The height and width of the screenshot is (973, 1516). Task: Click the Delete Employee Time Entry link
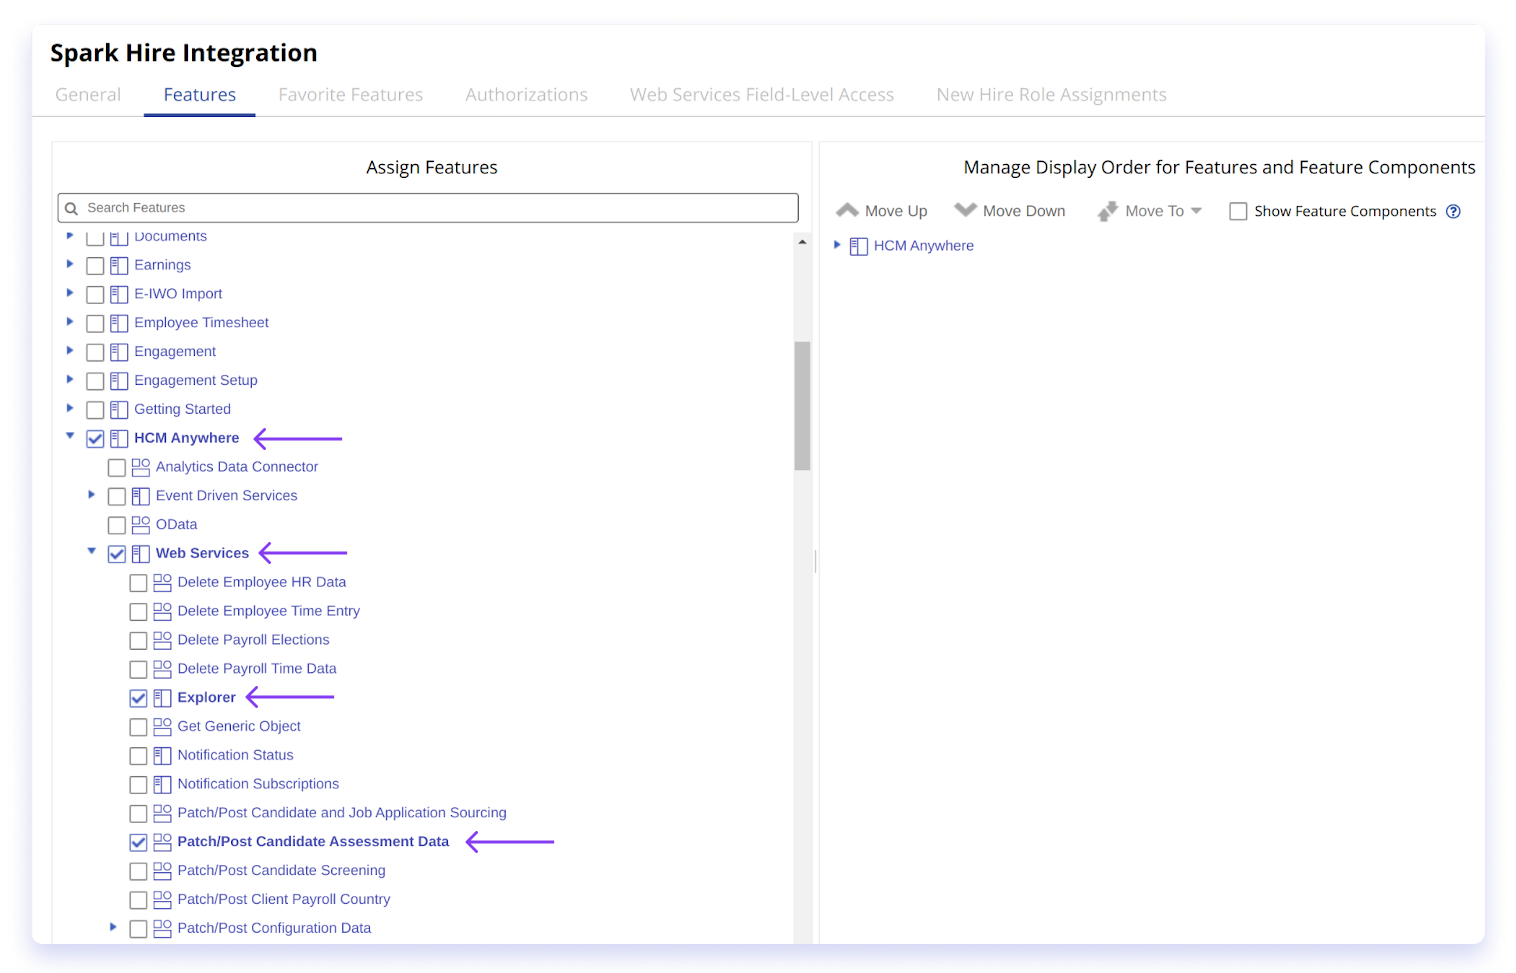268,611
